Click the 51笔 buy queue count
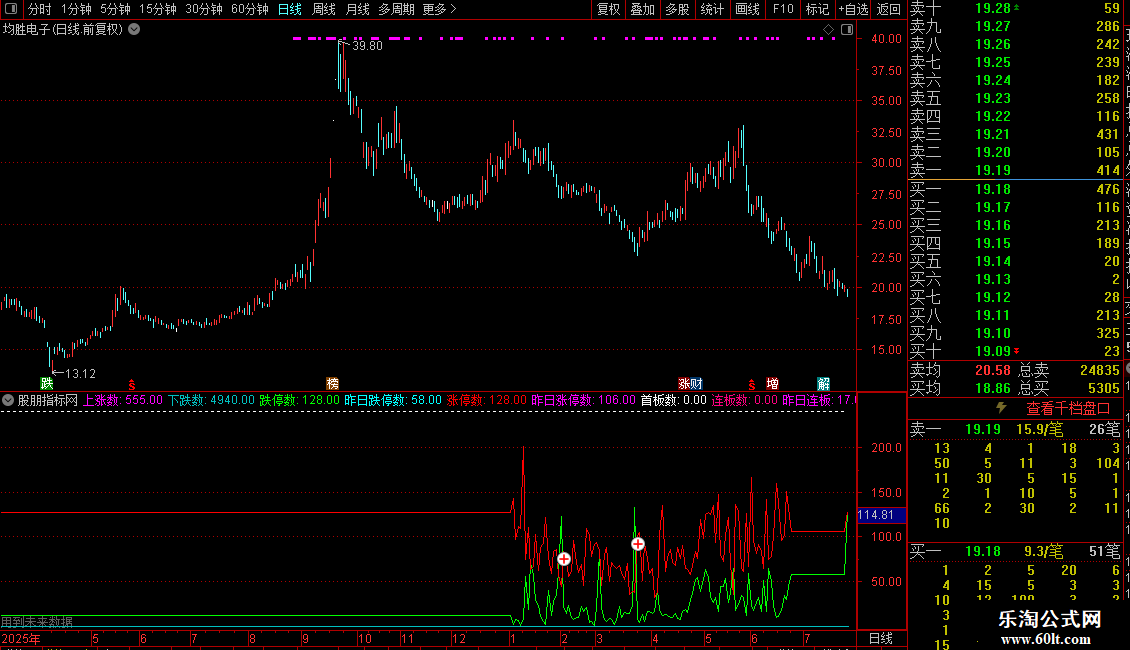 1105,552
